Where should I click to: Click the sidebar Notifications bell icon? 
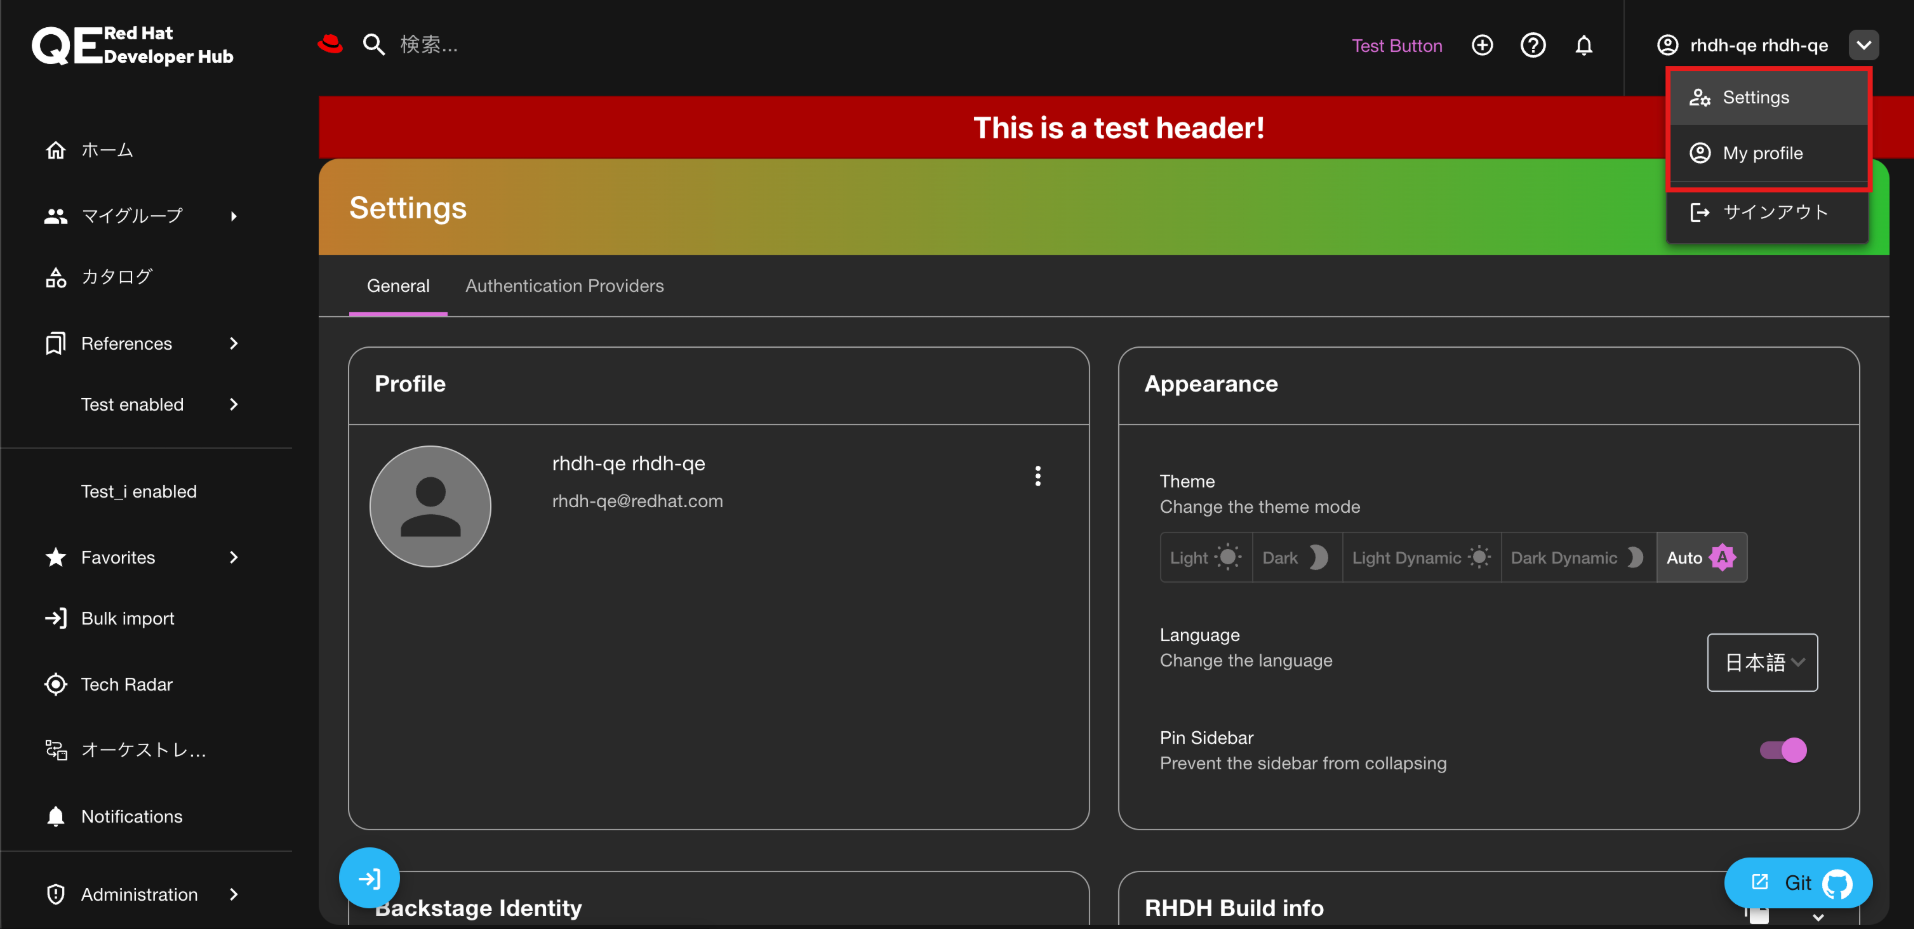coord(56,816)
